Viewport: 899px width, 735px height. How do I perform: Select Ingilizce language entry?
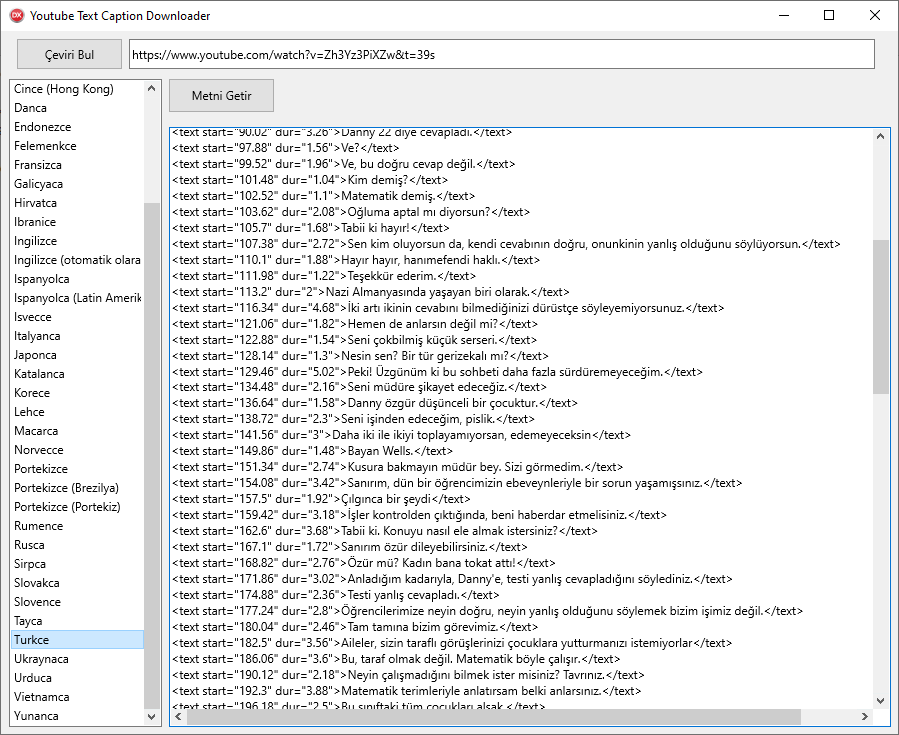[x=77, y=241]
